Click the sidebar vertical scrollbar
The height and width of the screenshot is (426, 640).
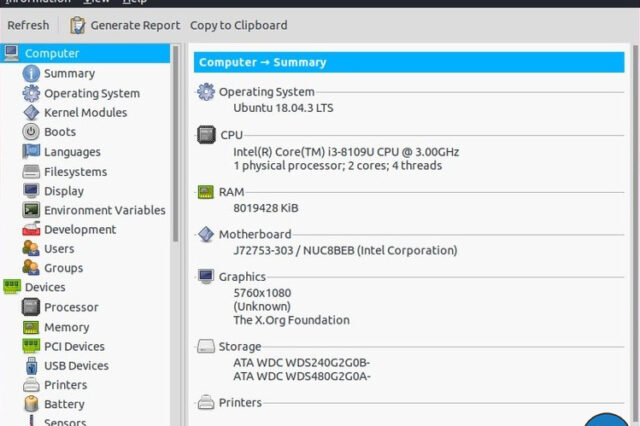click(176, 200)
